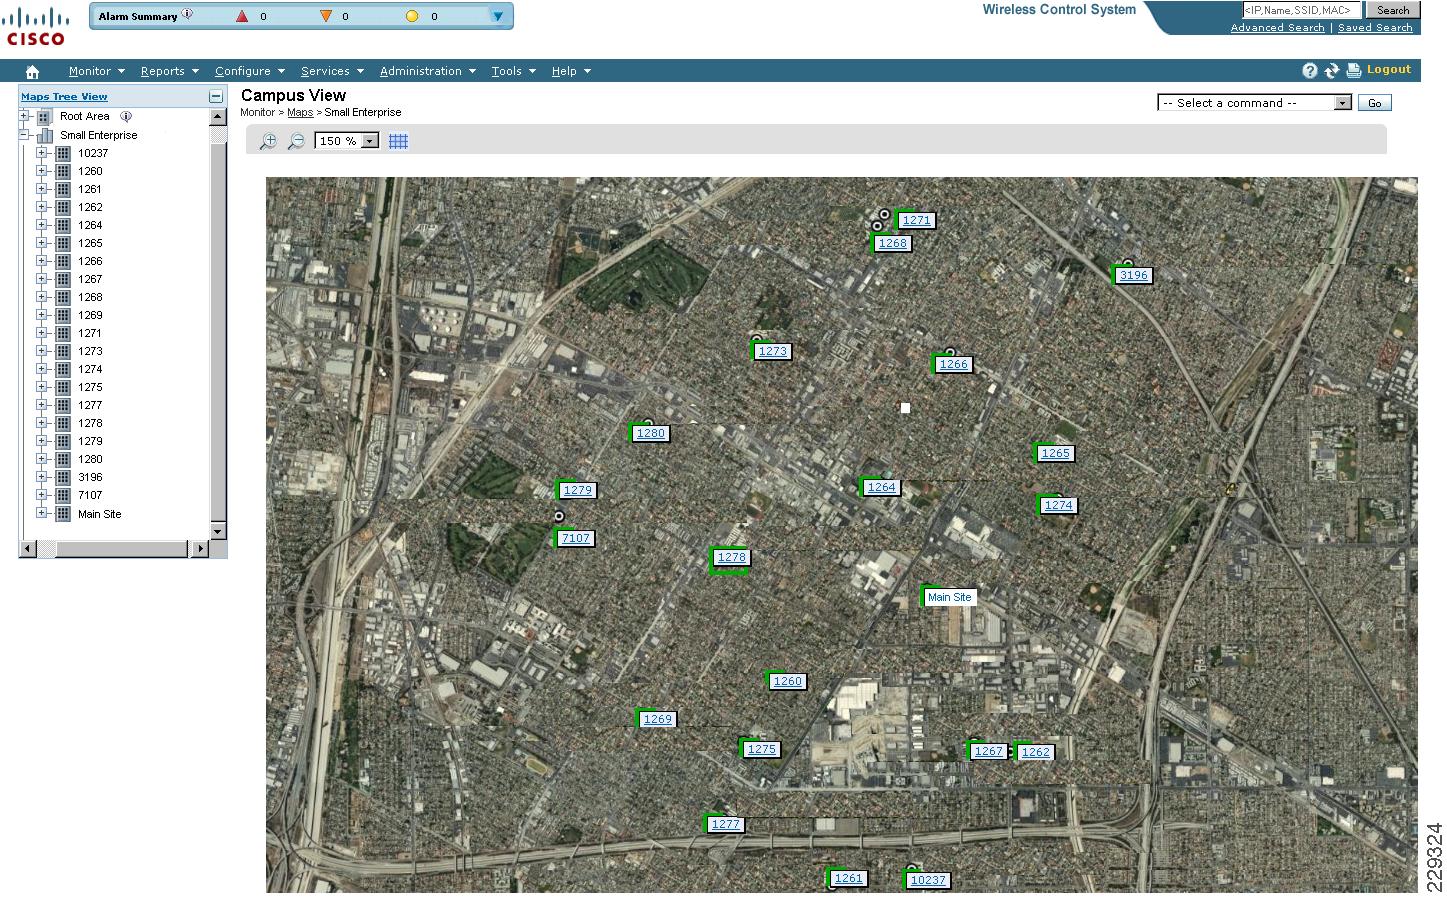The width and height of the screenshot is (1447, 903).
Task: Click the access point marker near 1271
Action: click(x=884, y=214)
